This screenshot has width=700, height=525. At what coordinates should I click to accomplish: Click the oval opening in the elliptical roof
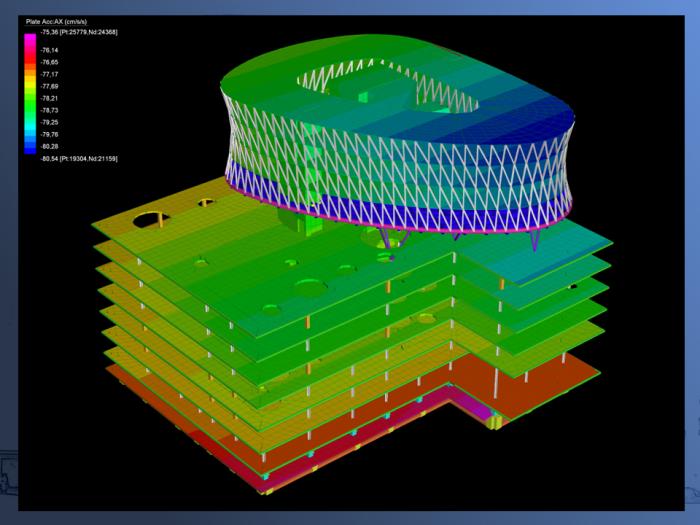(x=385, y=83)
